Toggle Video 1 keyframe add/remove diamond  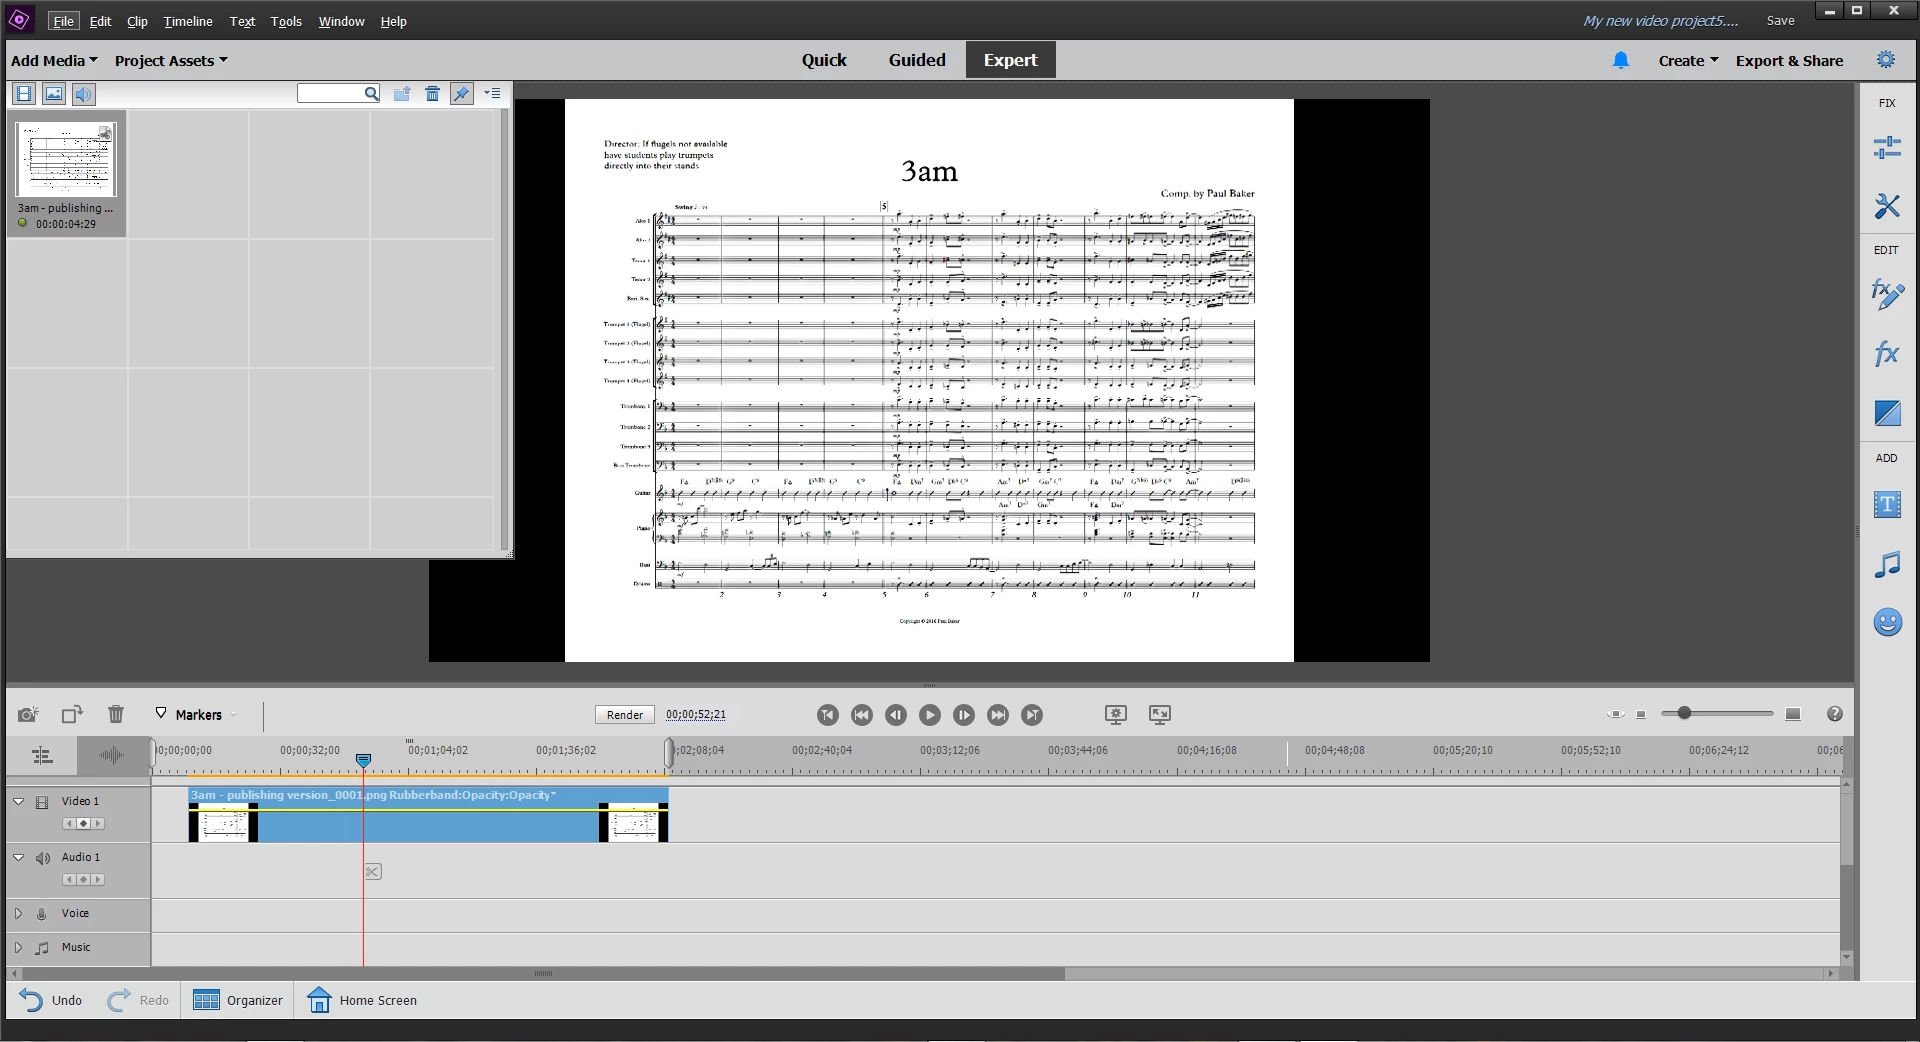(x=83, y=824)
